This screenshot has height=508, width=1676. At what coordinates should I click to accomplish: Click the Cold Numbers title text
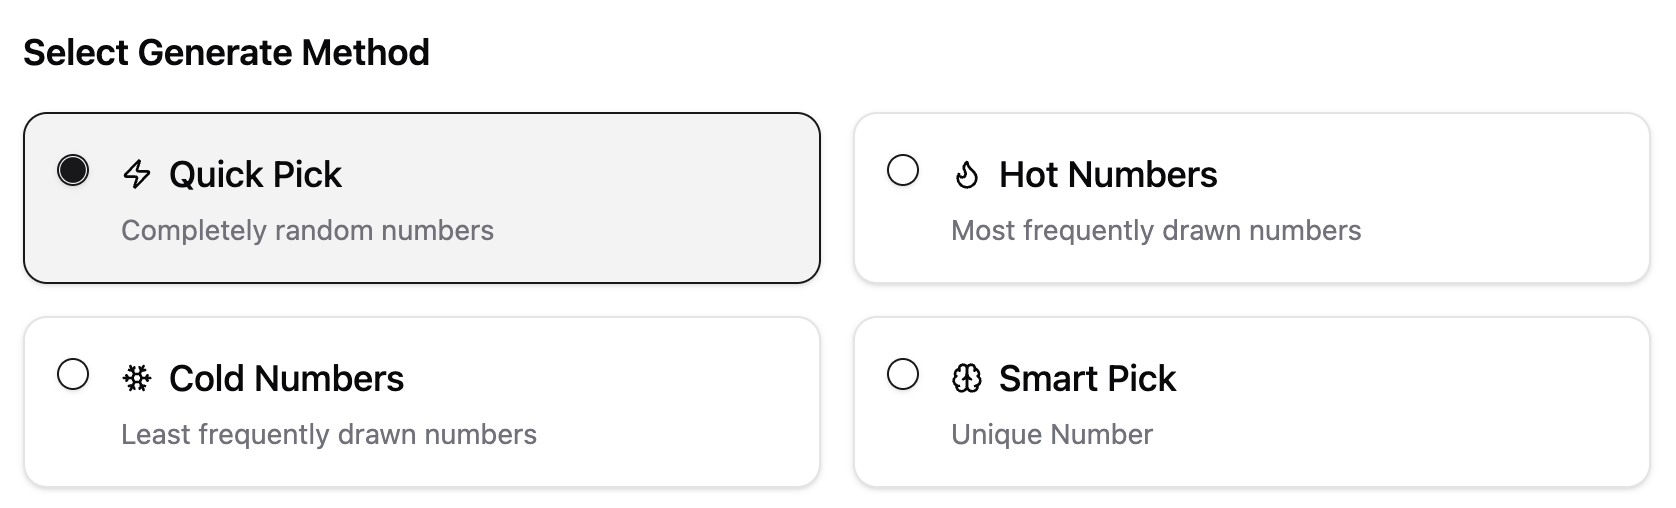286,379
